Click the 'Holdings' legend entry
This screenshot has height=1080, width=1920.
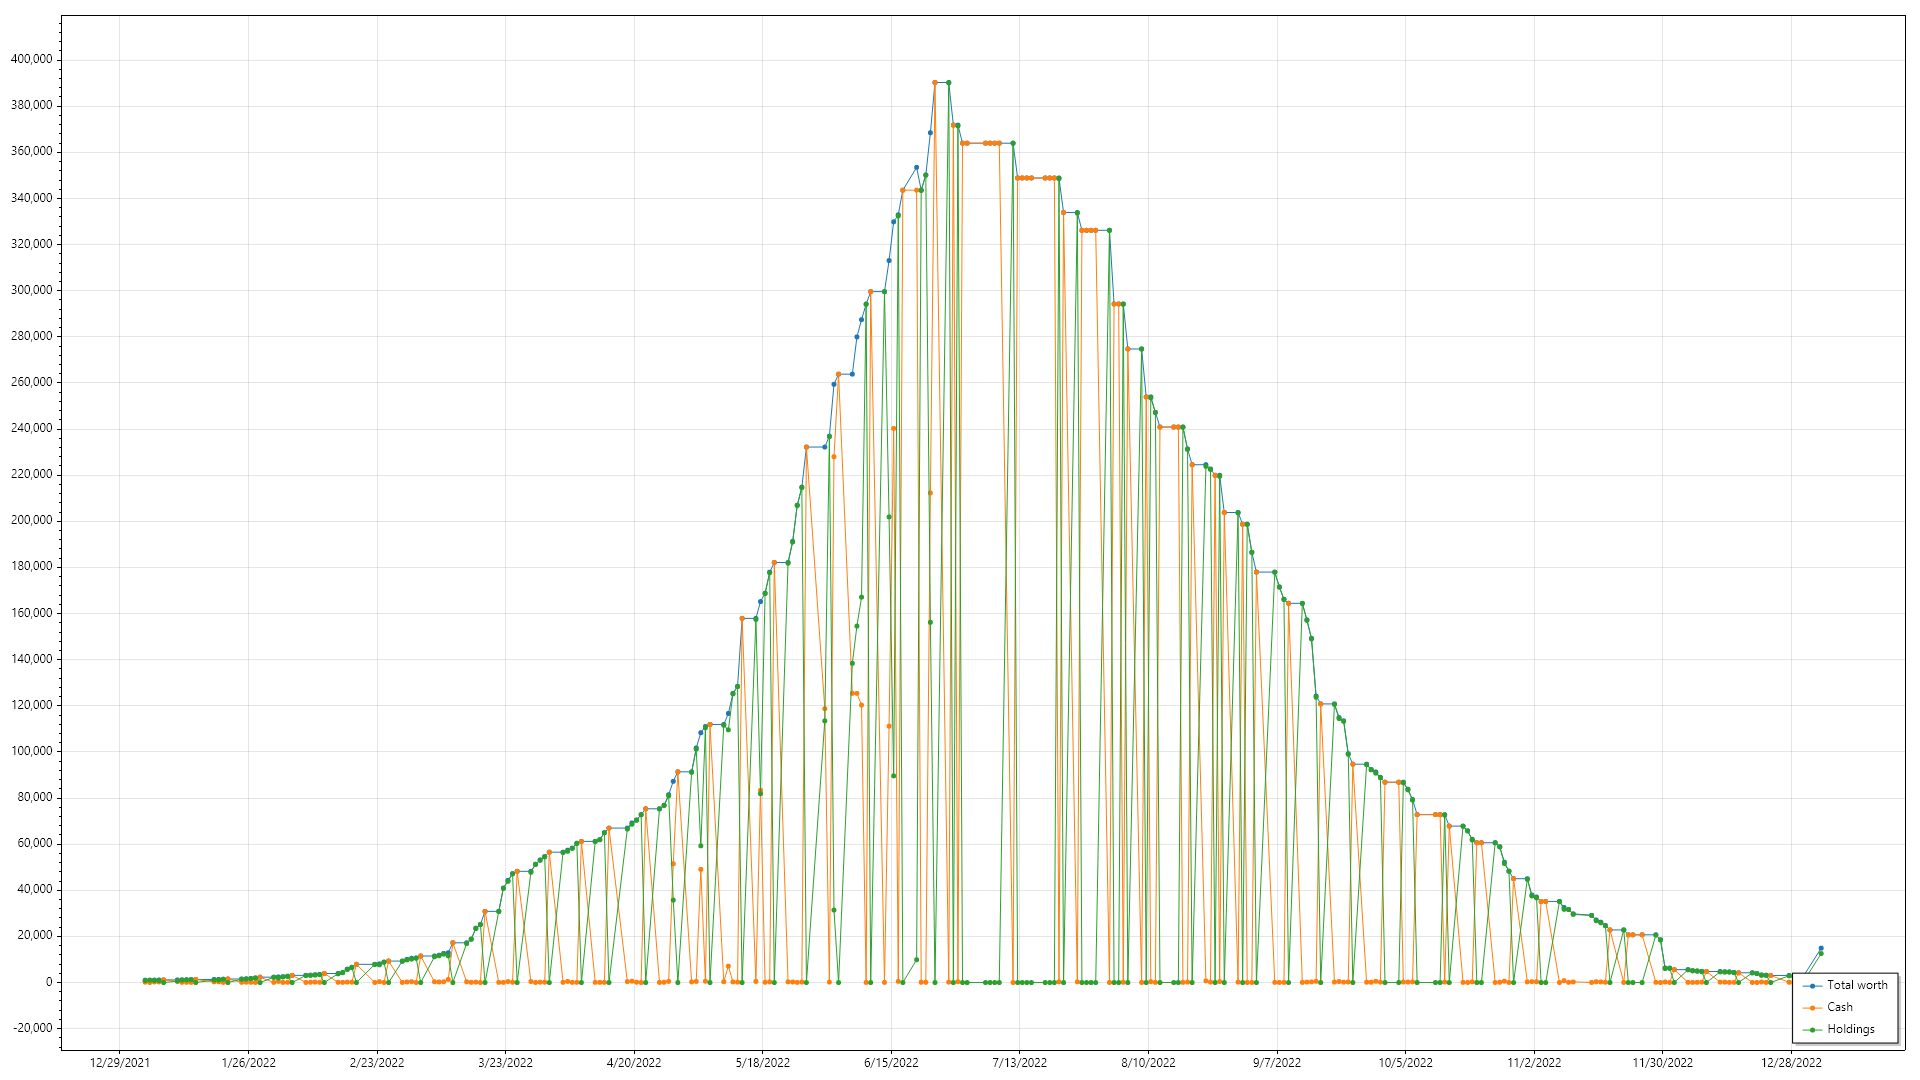(x=1839, y=1029)
